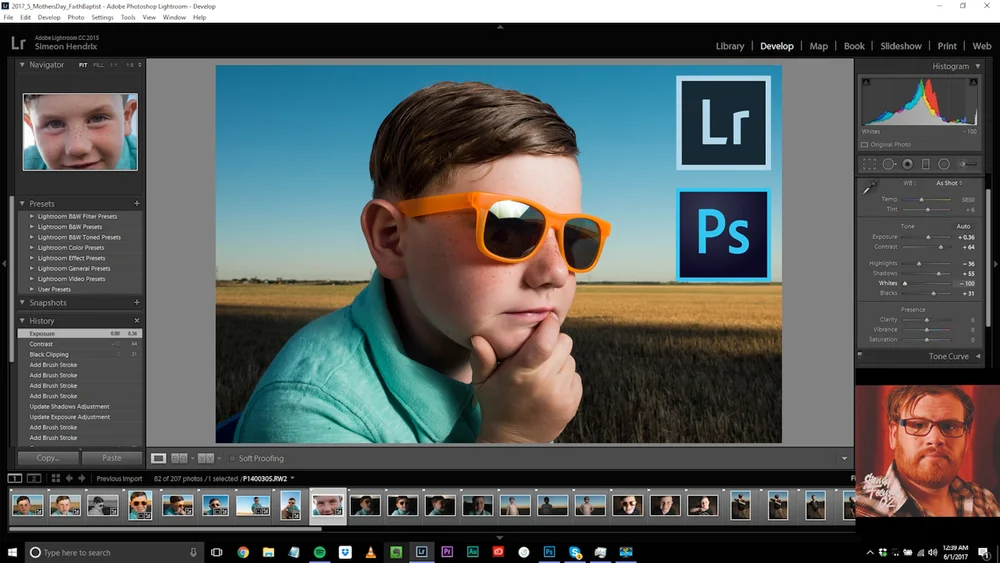1000x563 pixels.
Task: Expand the Tone Curve panel
Action: pos(978,356)
